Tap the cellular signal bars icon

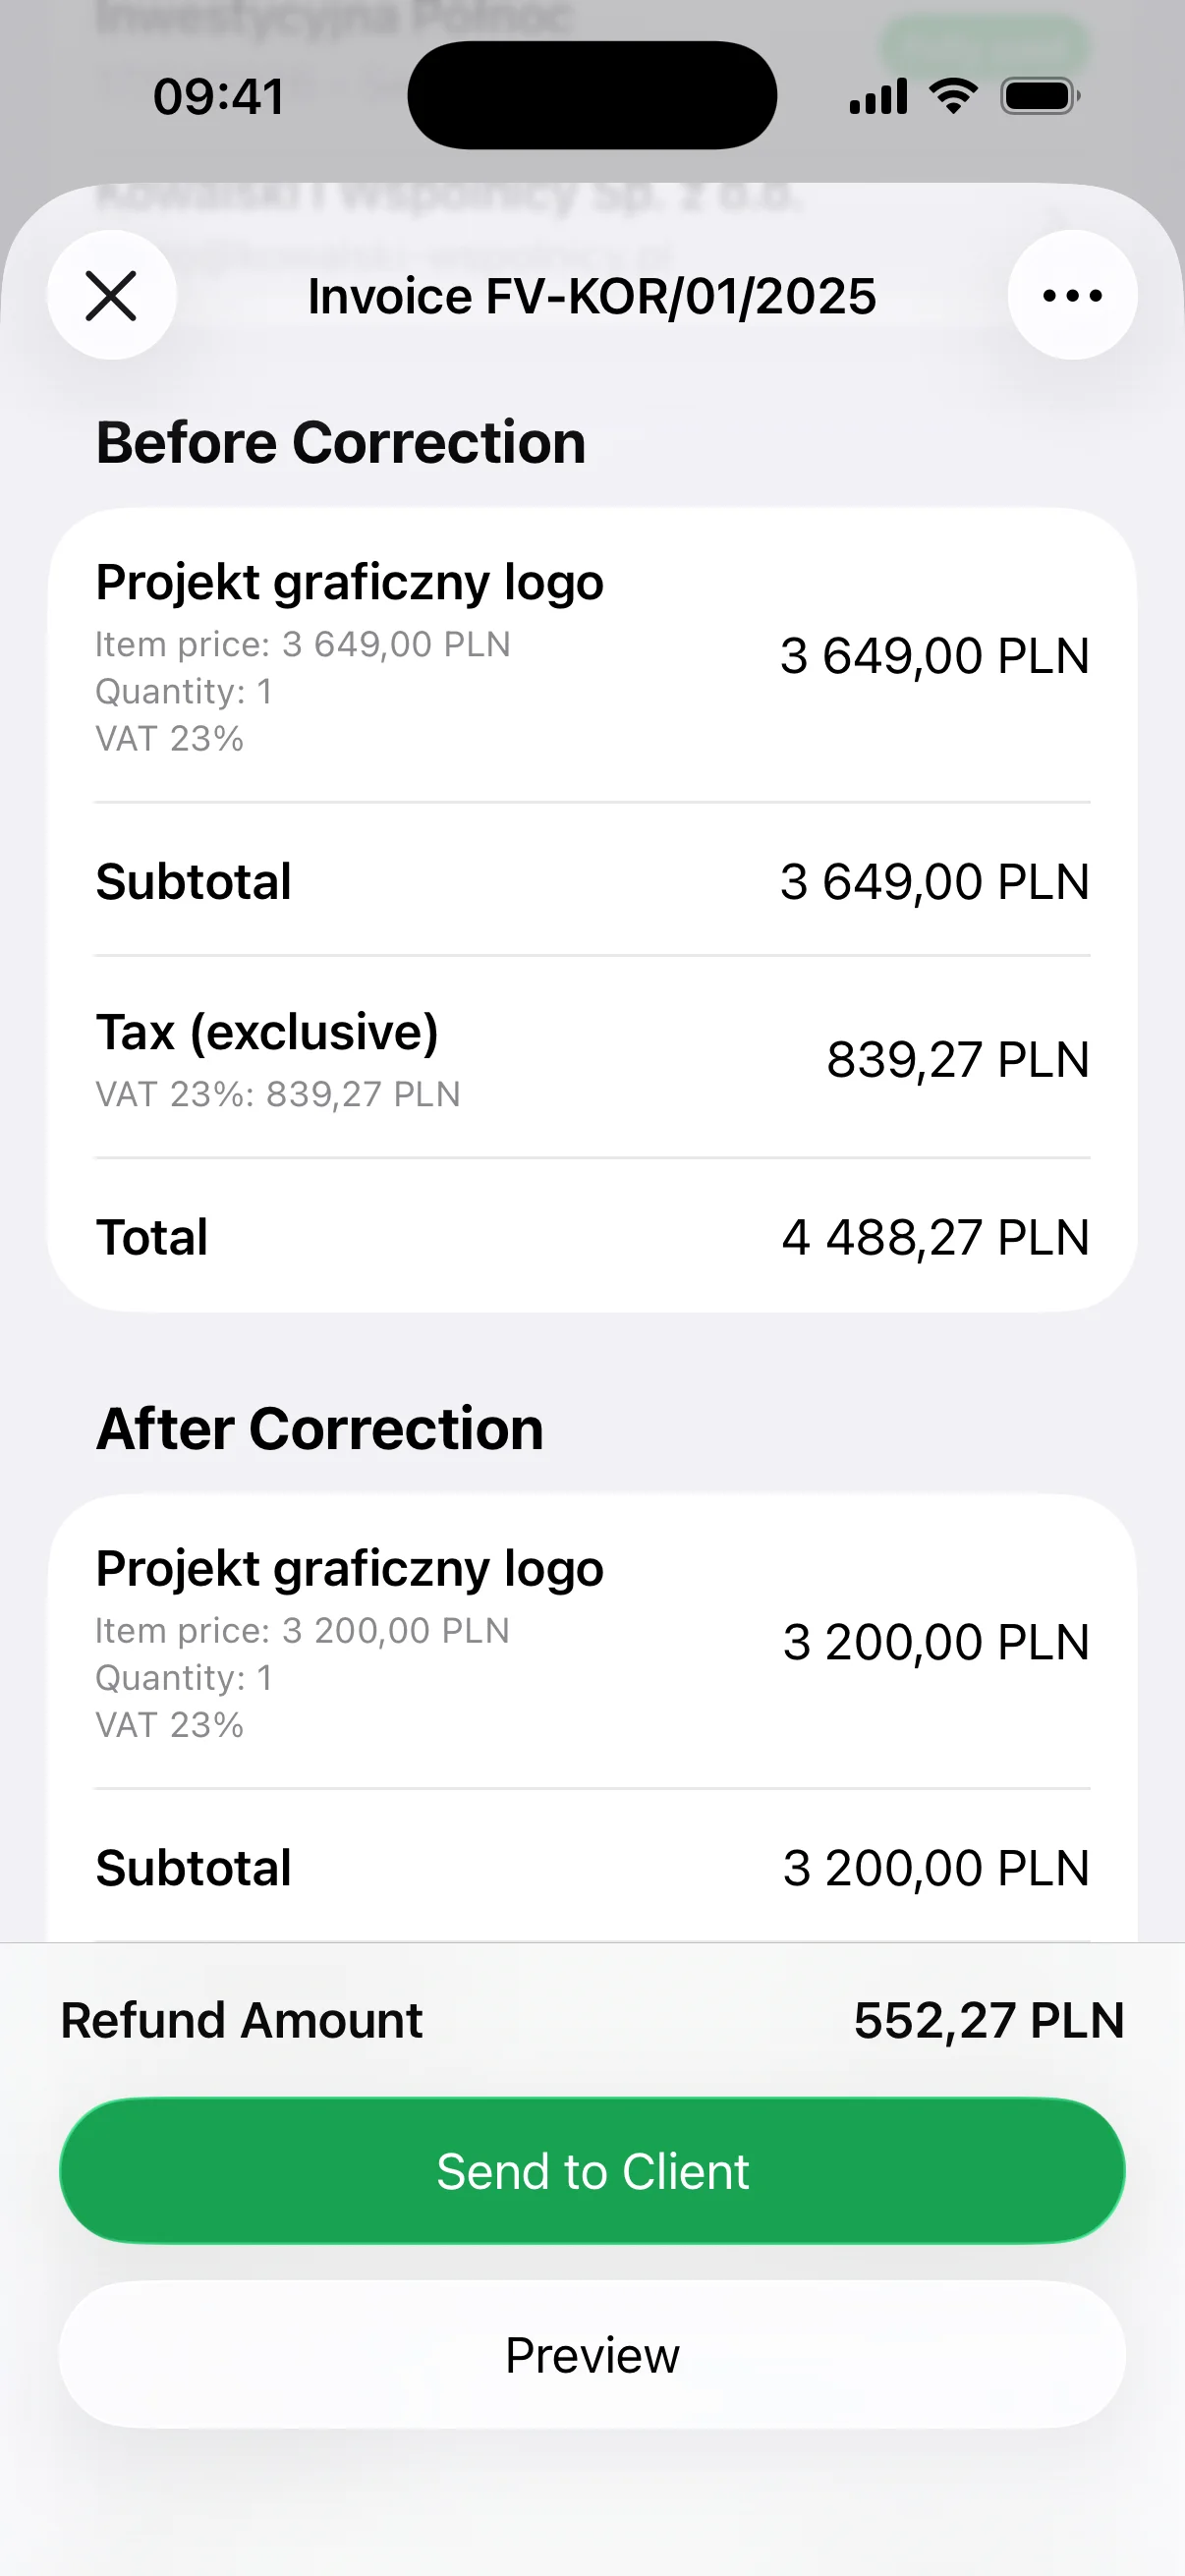pyautogui.click(x=878, y=97)
